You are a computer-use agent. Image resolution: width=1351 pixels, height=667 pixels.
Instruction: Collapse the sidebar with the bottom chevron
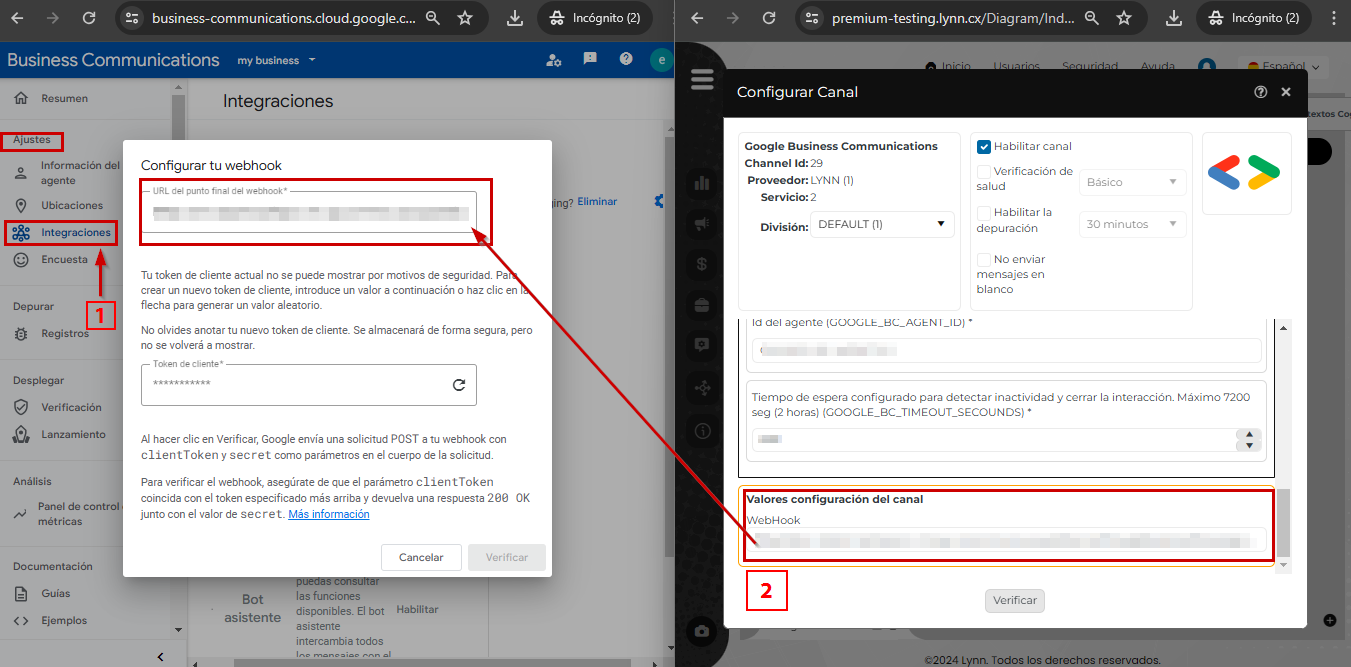[x=161, y=656]
